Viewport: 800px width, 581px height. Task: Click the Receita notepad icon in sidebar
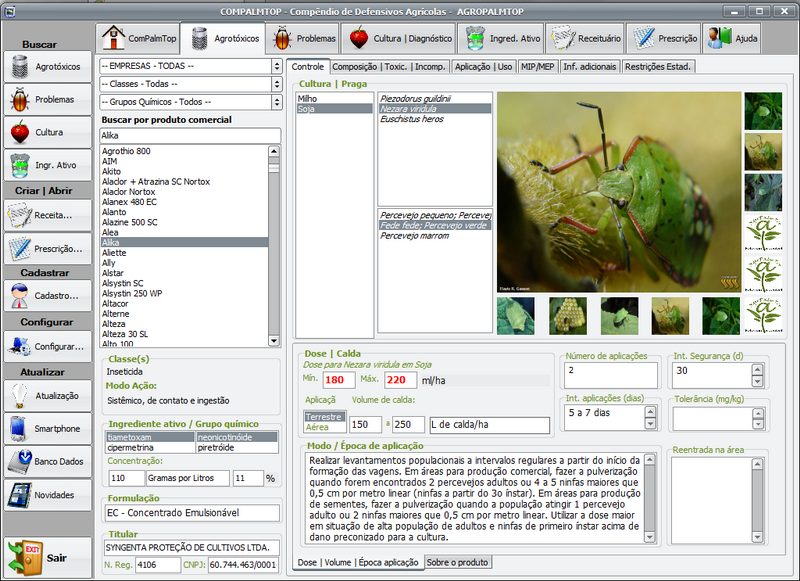[20, 215]
